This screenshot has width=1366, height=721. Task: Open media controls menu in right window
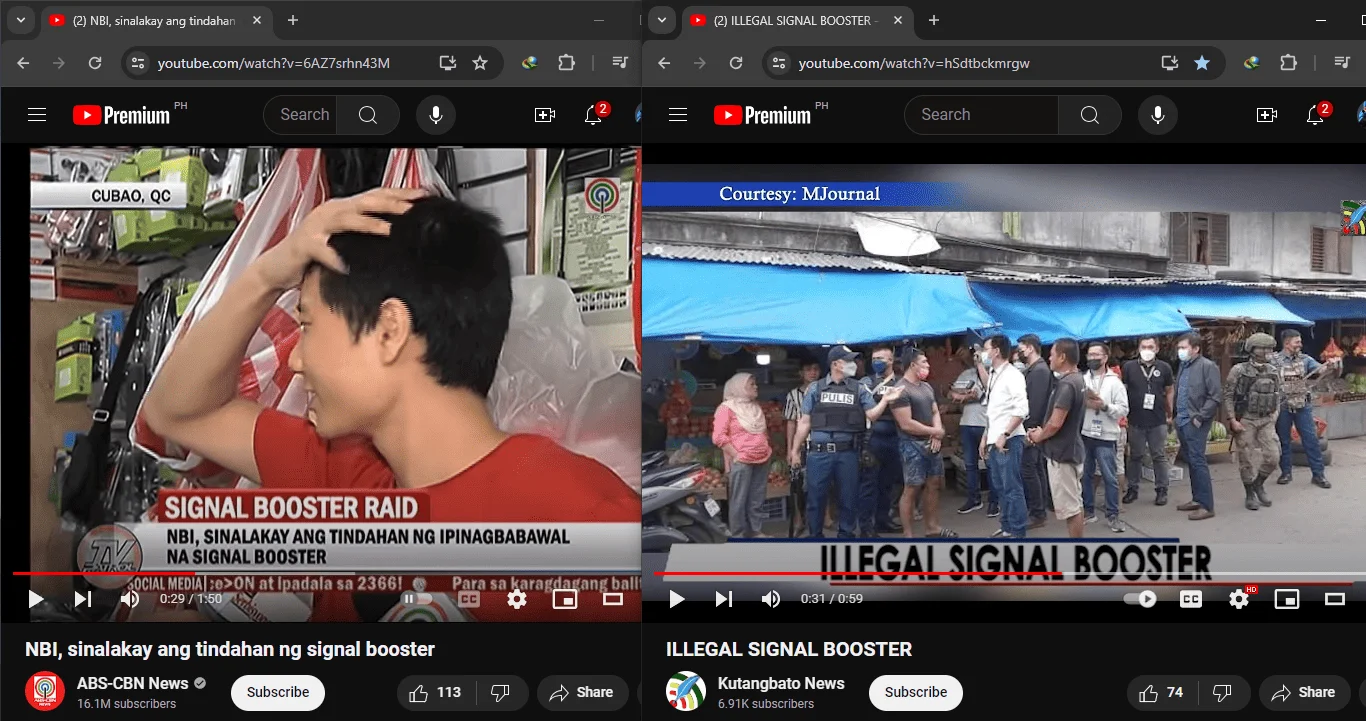tap(1343, 63)
